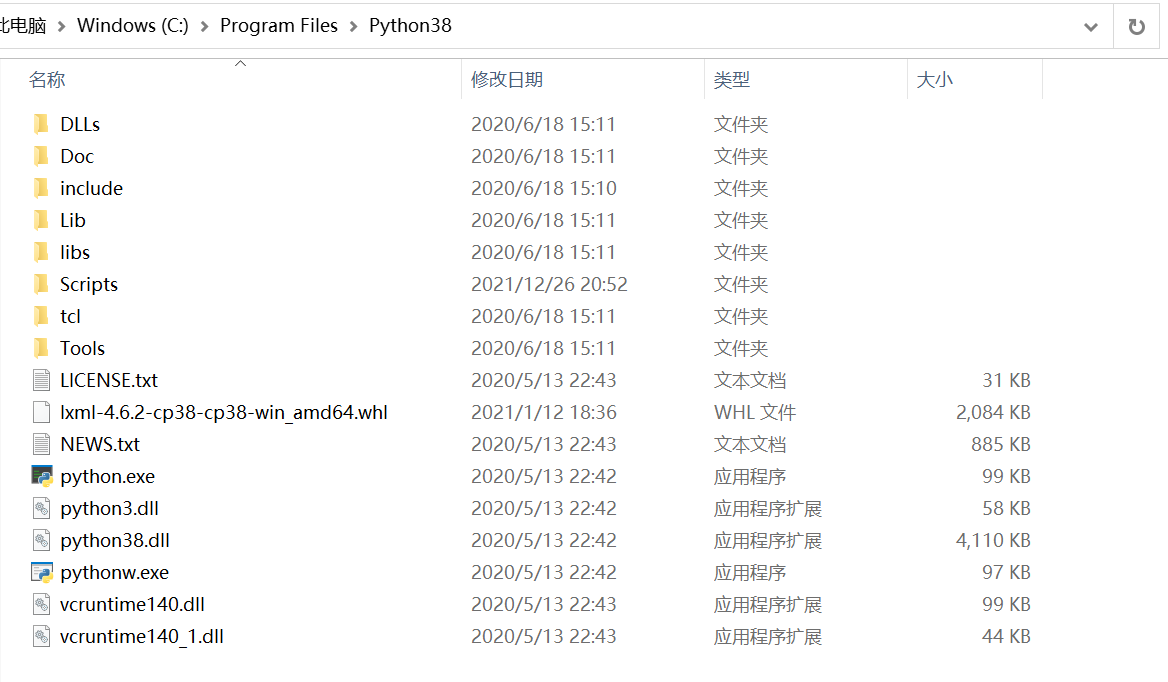Select the pythonw.exe file name
The image size is (1168, 682).
pyautogui.click(x=115, y=573)
